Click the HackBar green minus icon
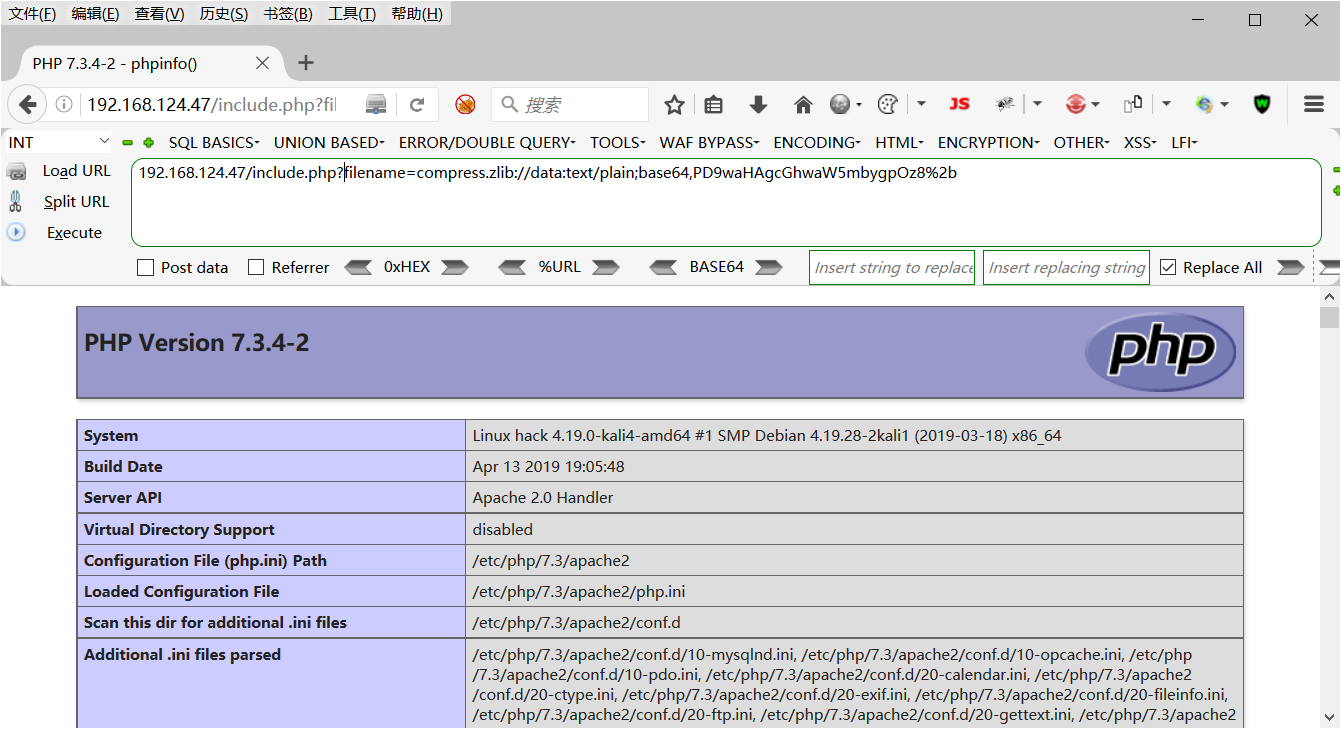Screen dimensions: 1341x729 point(128,143)
